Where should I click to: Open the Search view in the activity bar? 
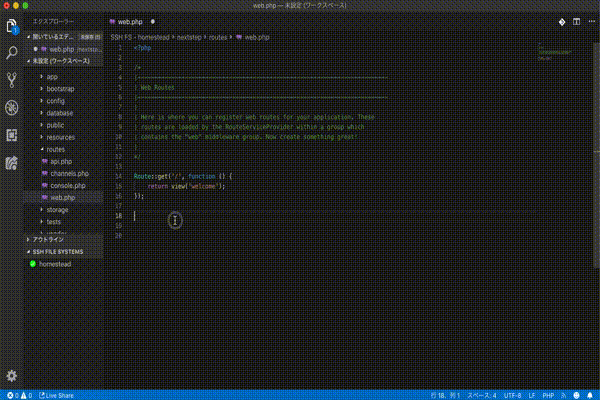click(12, 53)
